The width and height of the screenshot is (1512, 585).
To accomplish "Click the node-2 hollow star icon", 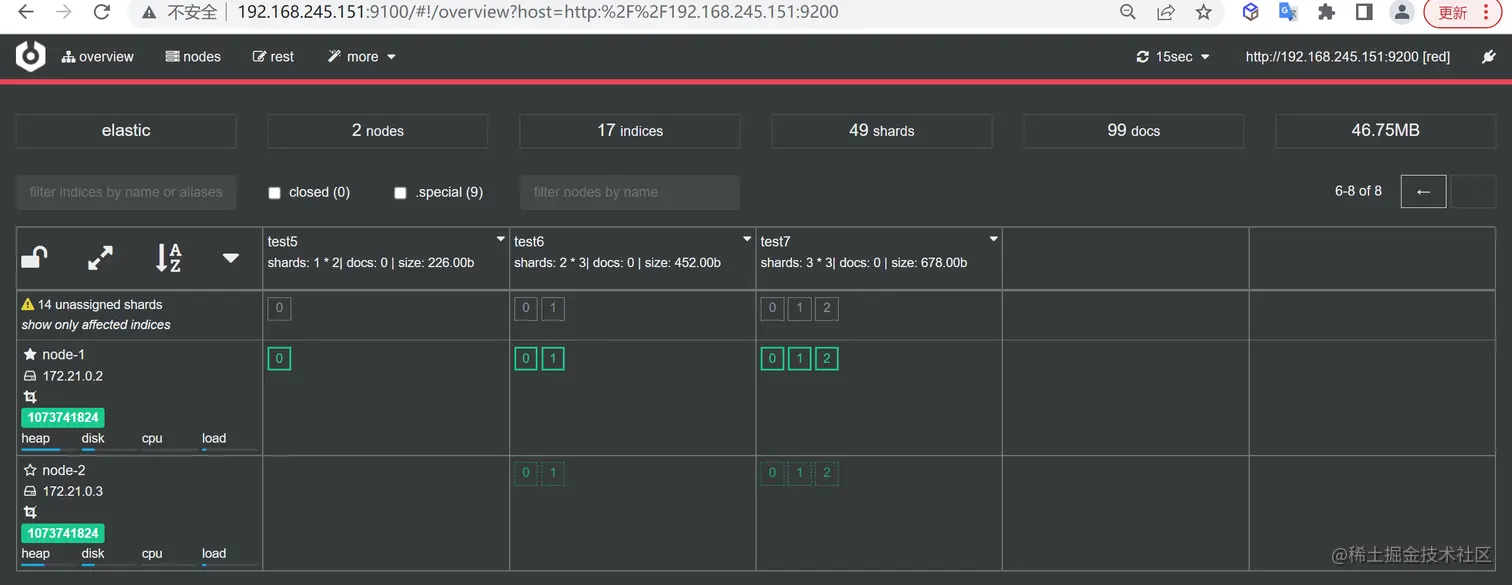I will click(x=30, y=470).
